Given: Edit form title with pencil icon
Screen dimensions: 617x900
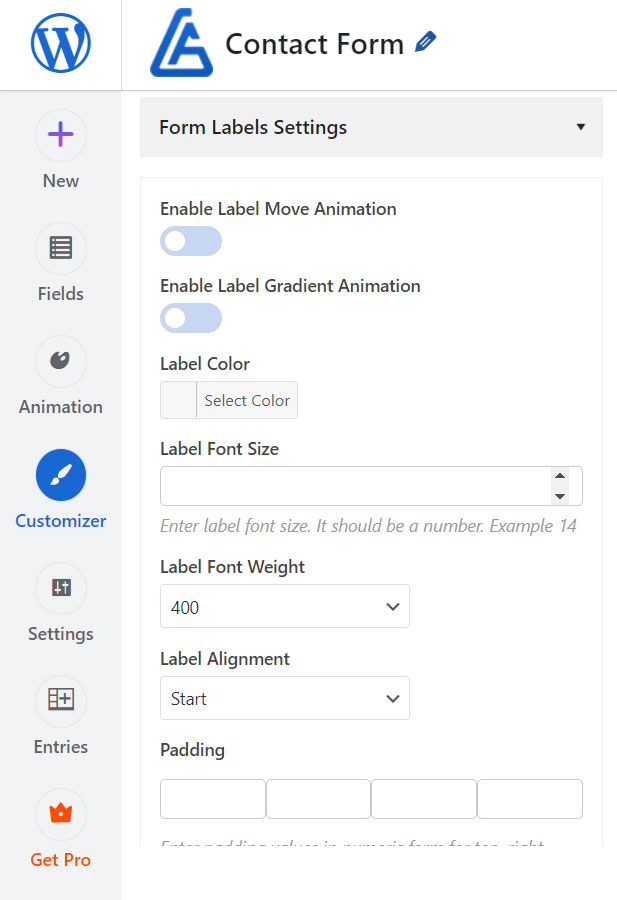Looking at the screenshot, I should [426, 42].
